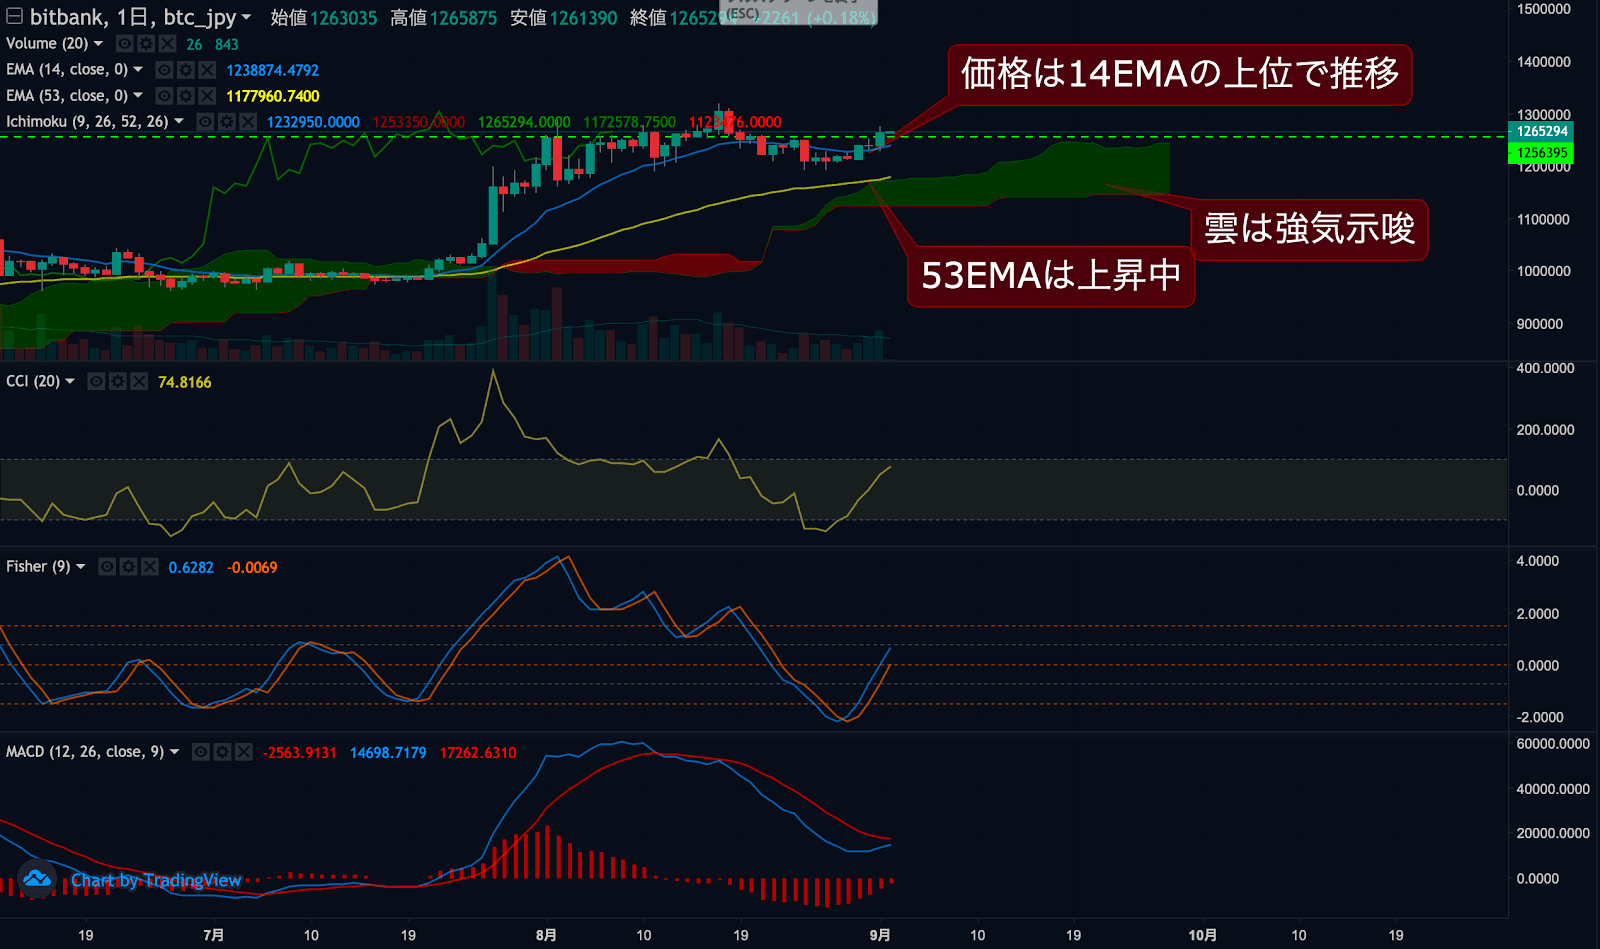Open the Chart by TradingView link
Viewport: 1600px width, 949px height.
[x=156, y=880]
